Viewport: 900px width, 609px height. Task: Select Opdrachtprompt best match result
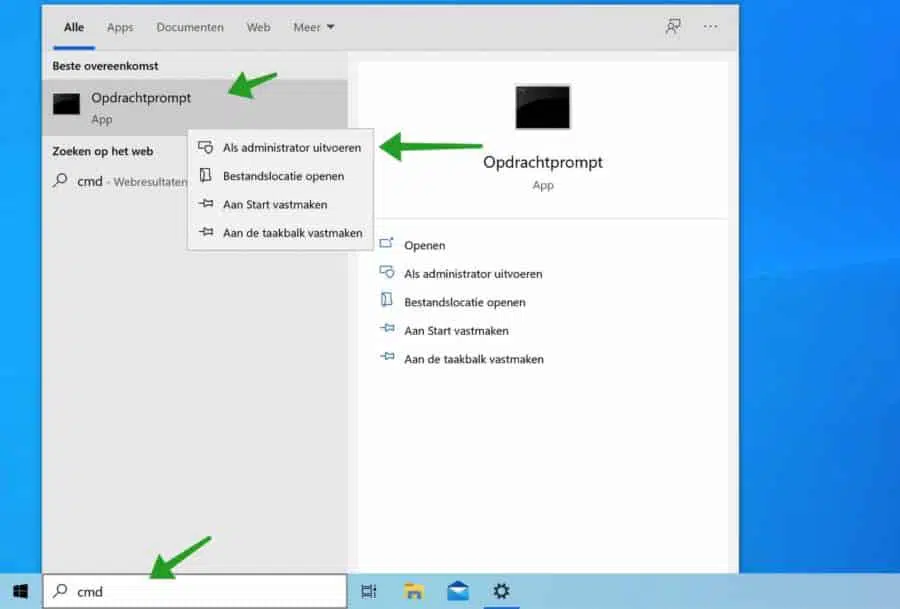coord(195,107)
